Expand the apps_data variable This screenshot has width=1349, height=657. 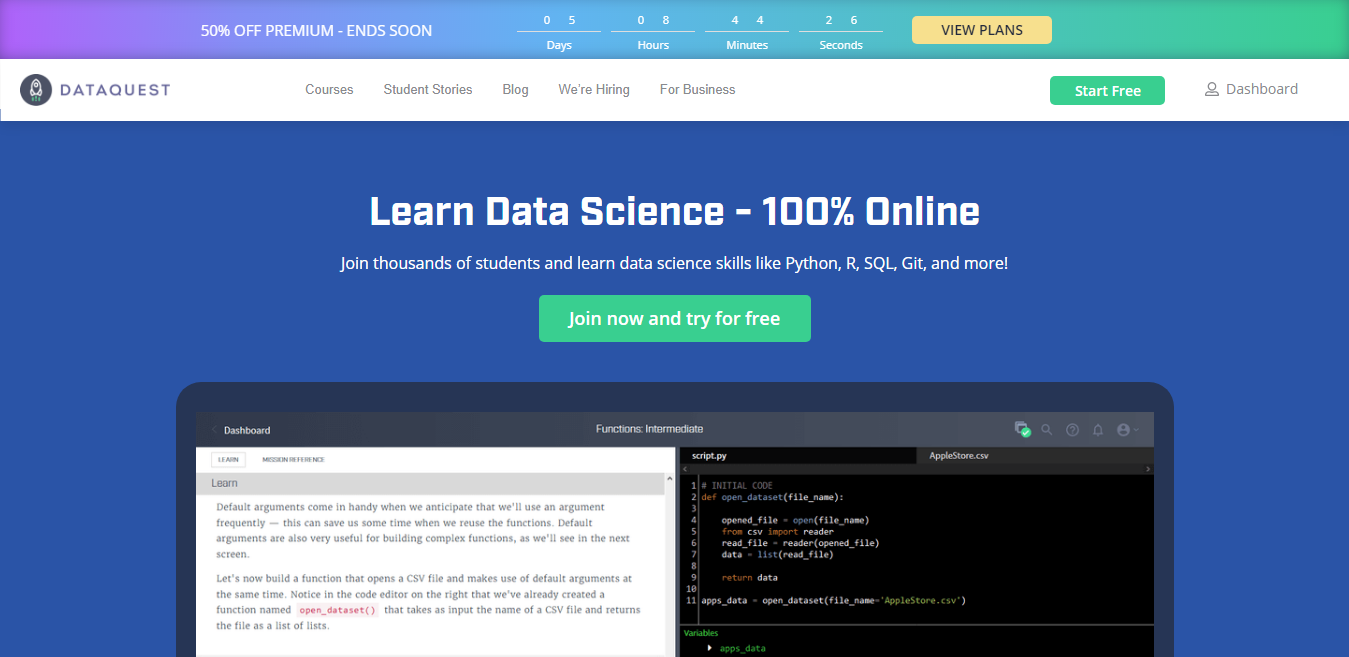(x=710, y=648)
